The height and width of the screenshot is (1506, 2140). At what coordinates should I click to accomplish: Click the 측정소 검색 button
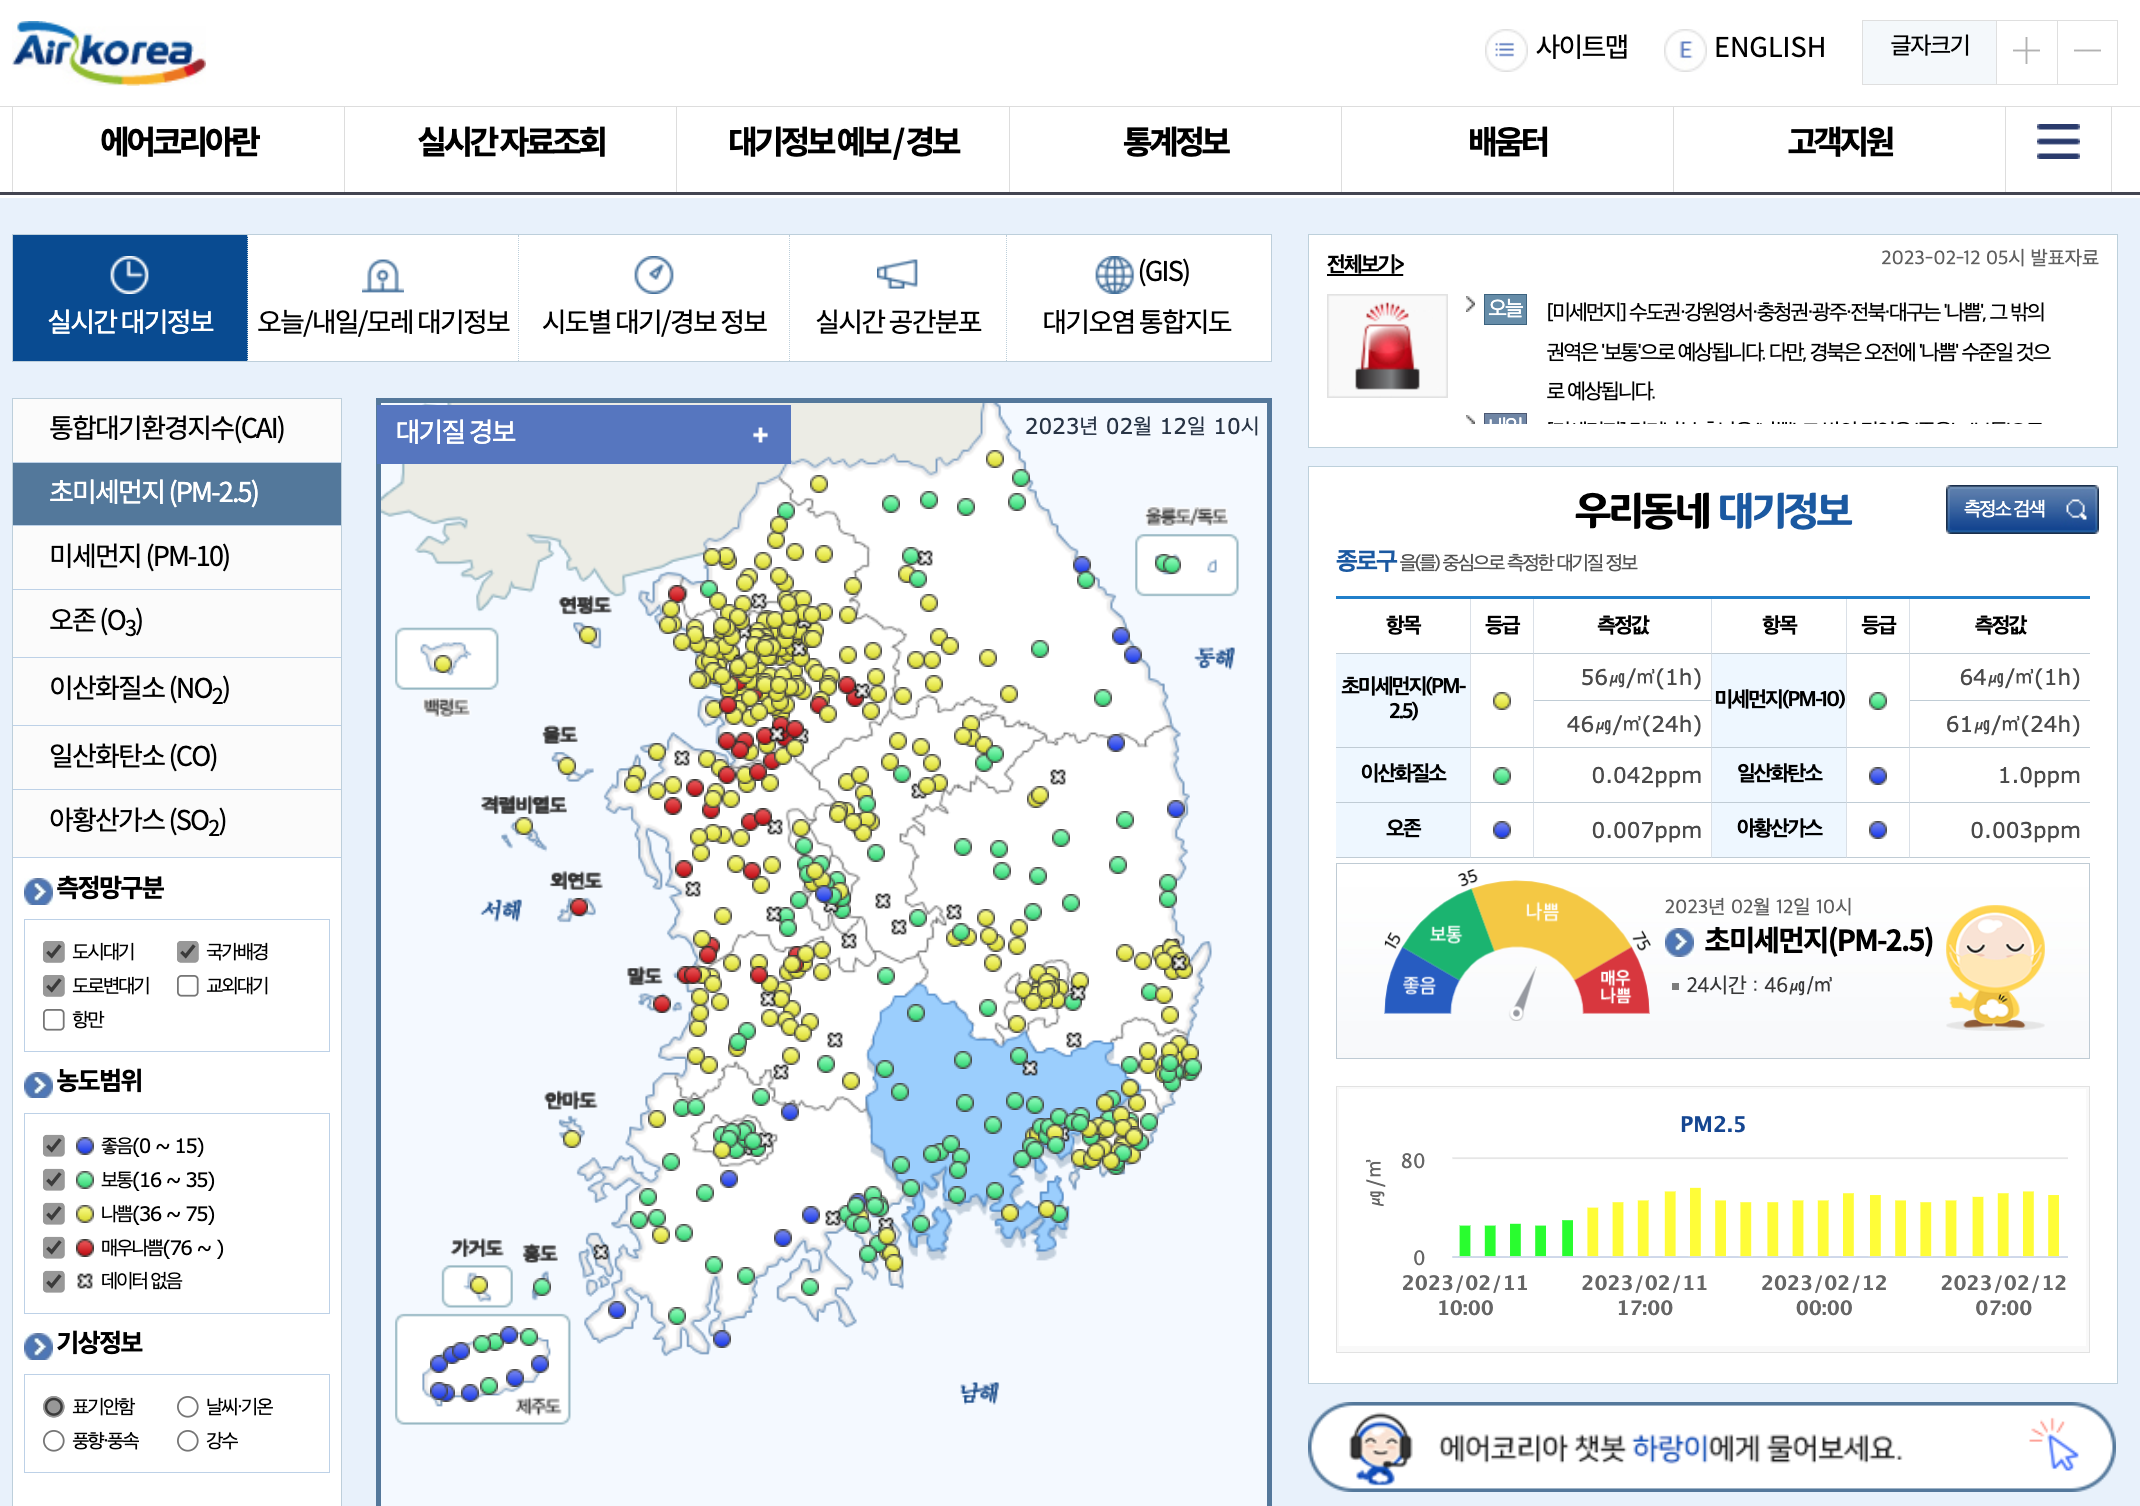(2021, 509)
